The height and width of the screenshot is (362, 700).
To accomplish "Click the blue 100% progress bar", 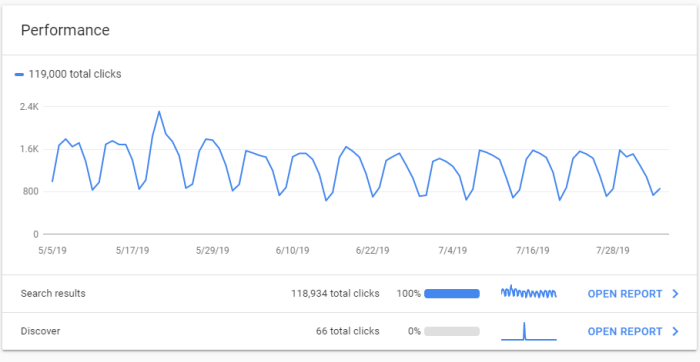I will (452, 294).
